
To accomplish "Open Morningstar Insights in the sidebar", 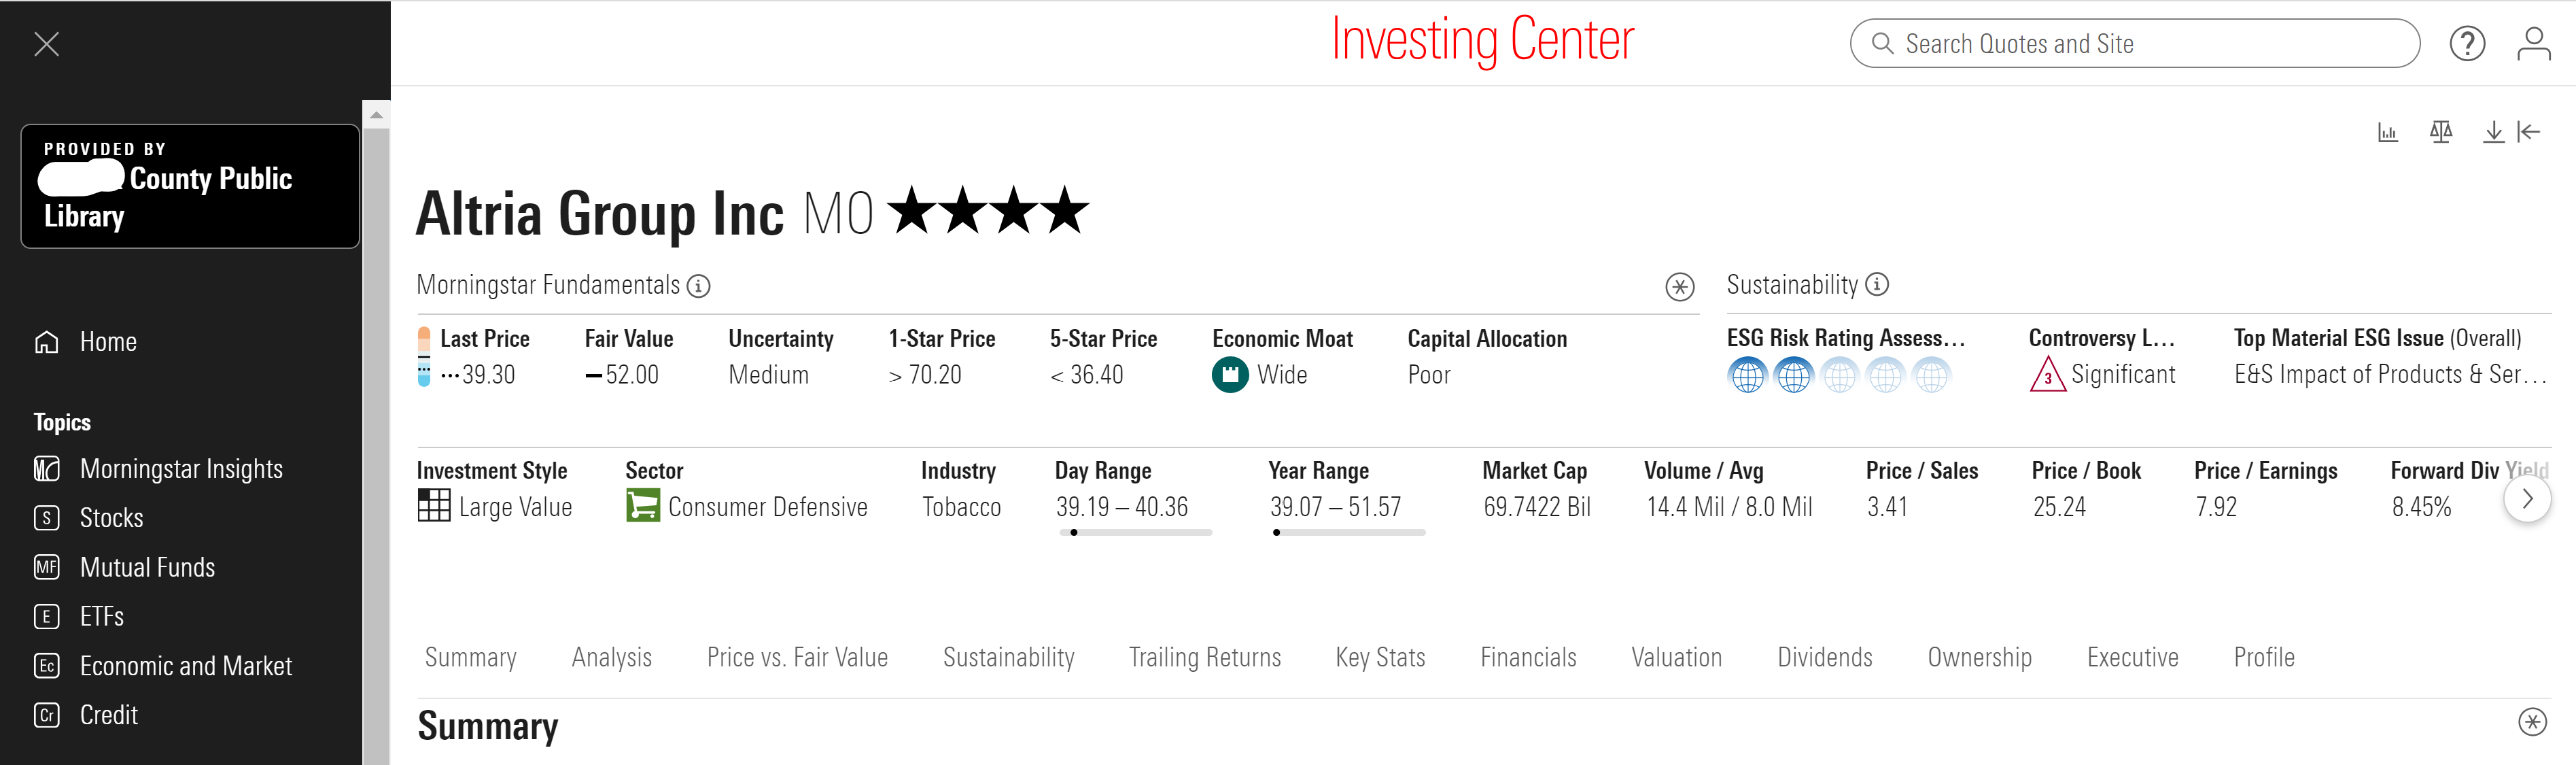I will coord(181,469).
